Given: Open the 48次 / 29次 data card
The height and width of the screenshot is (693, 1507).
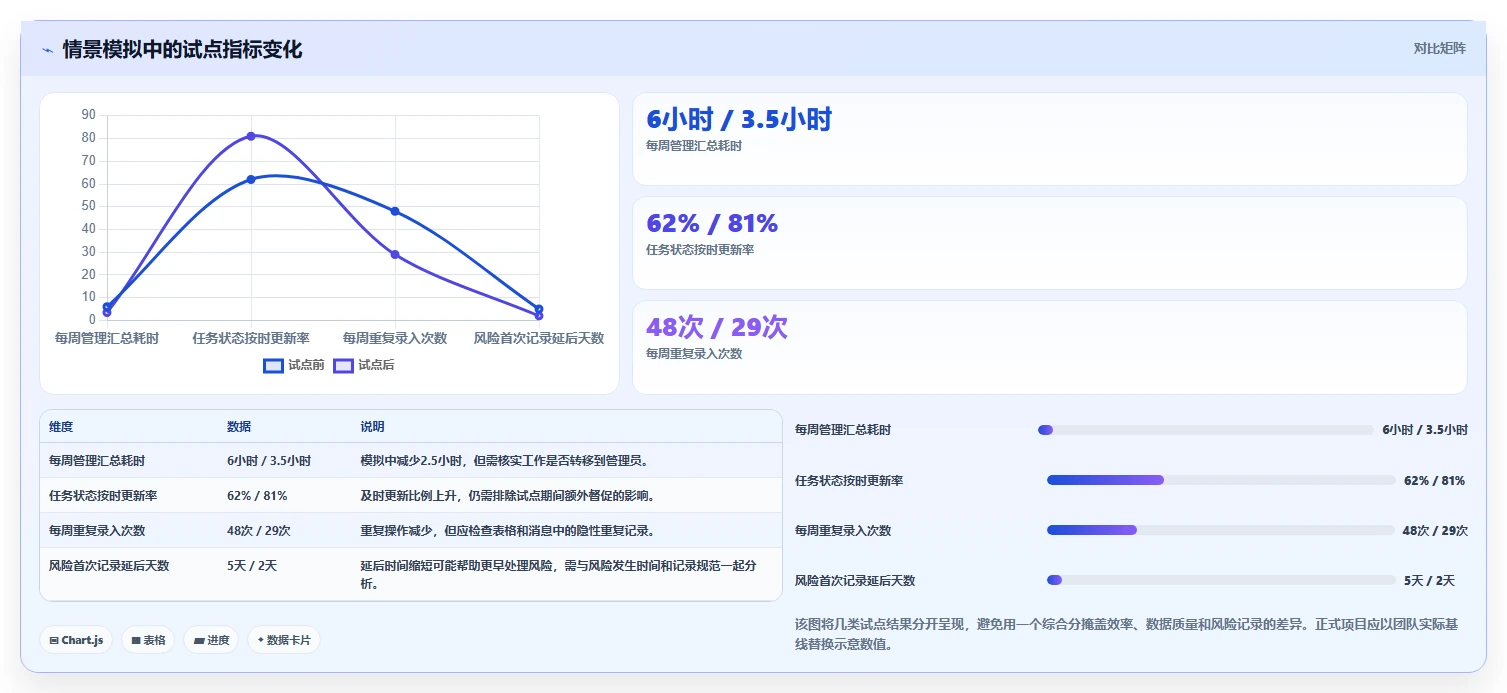Looking at the screenshot, I should (x=1050, y=347).
